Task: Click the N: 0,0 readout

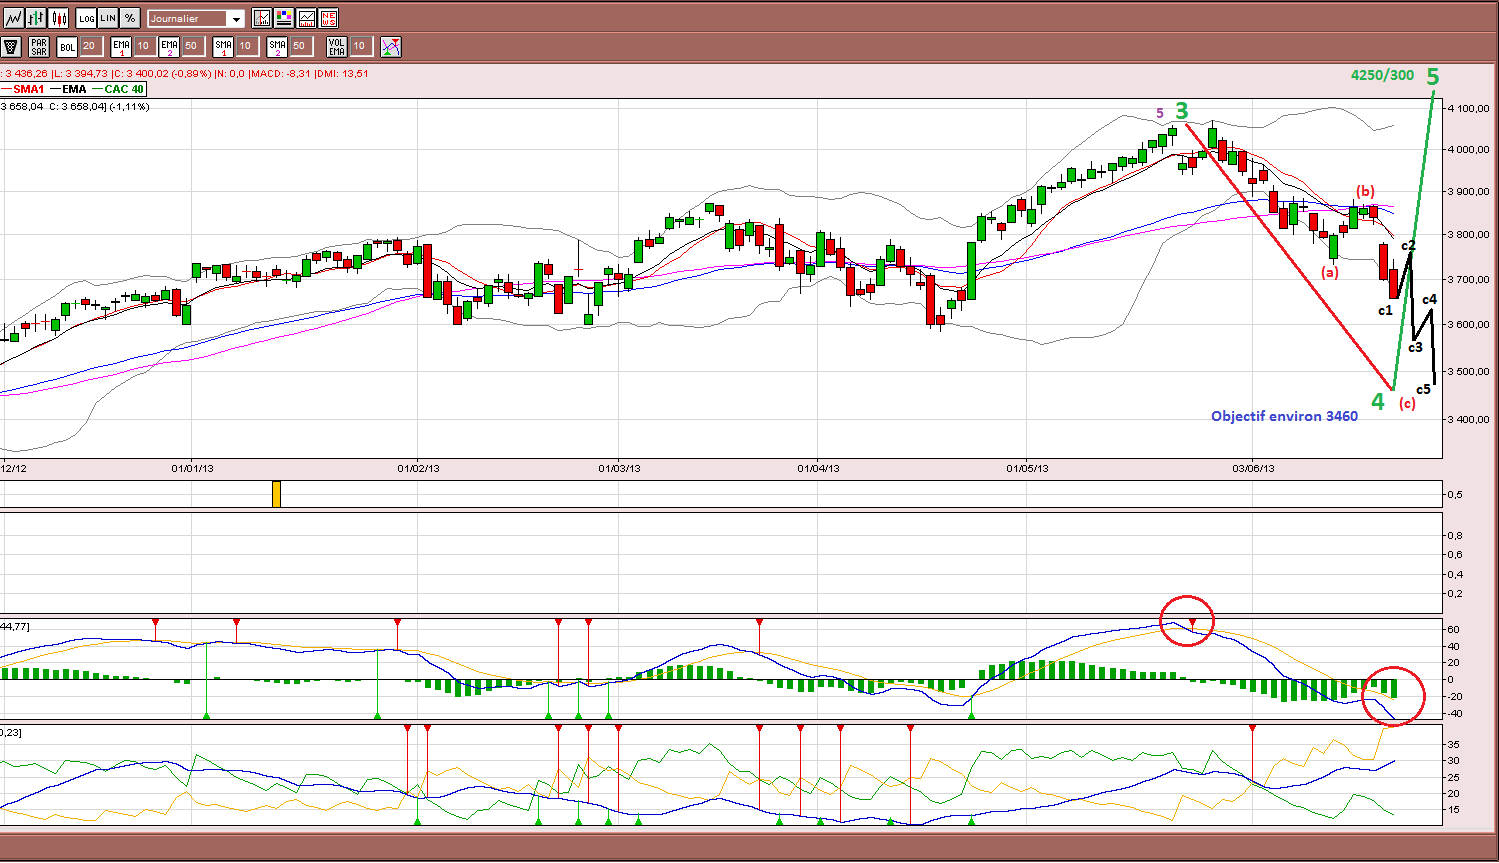Action: click(229, 73)
